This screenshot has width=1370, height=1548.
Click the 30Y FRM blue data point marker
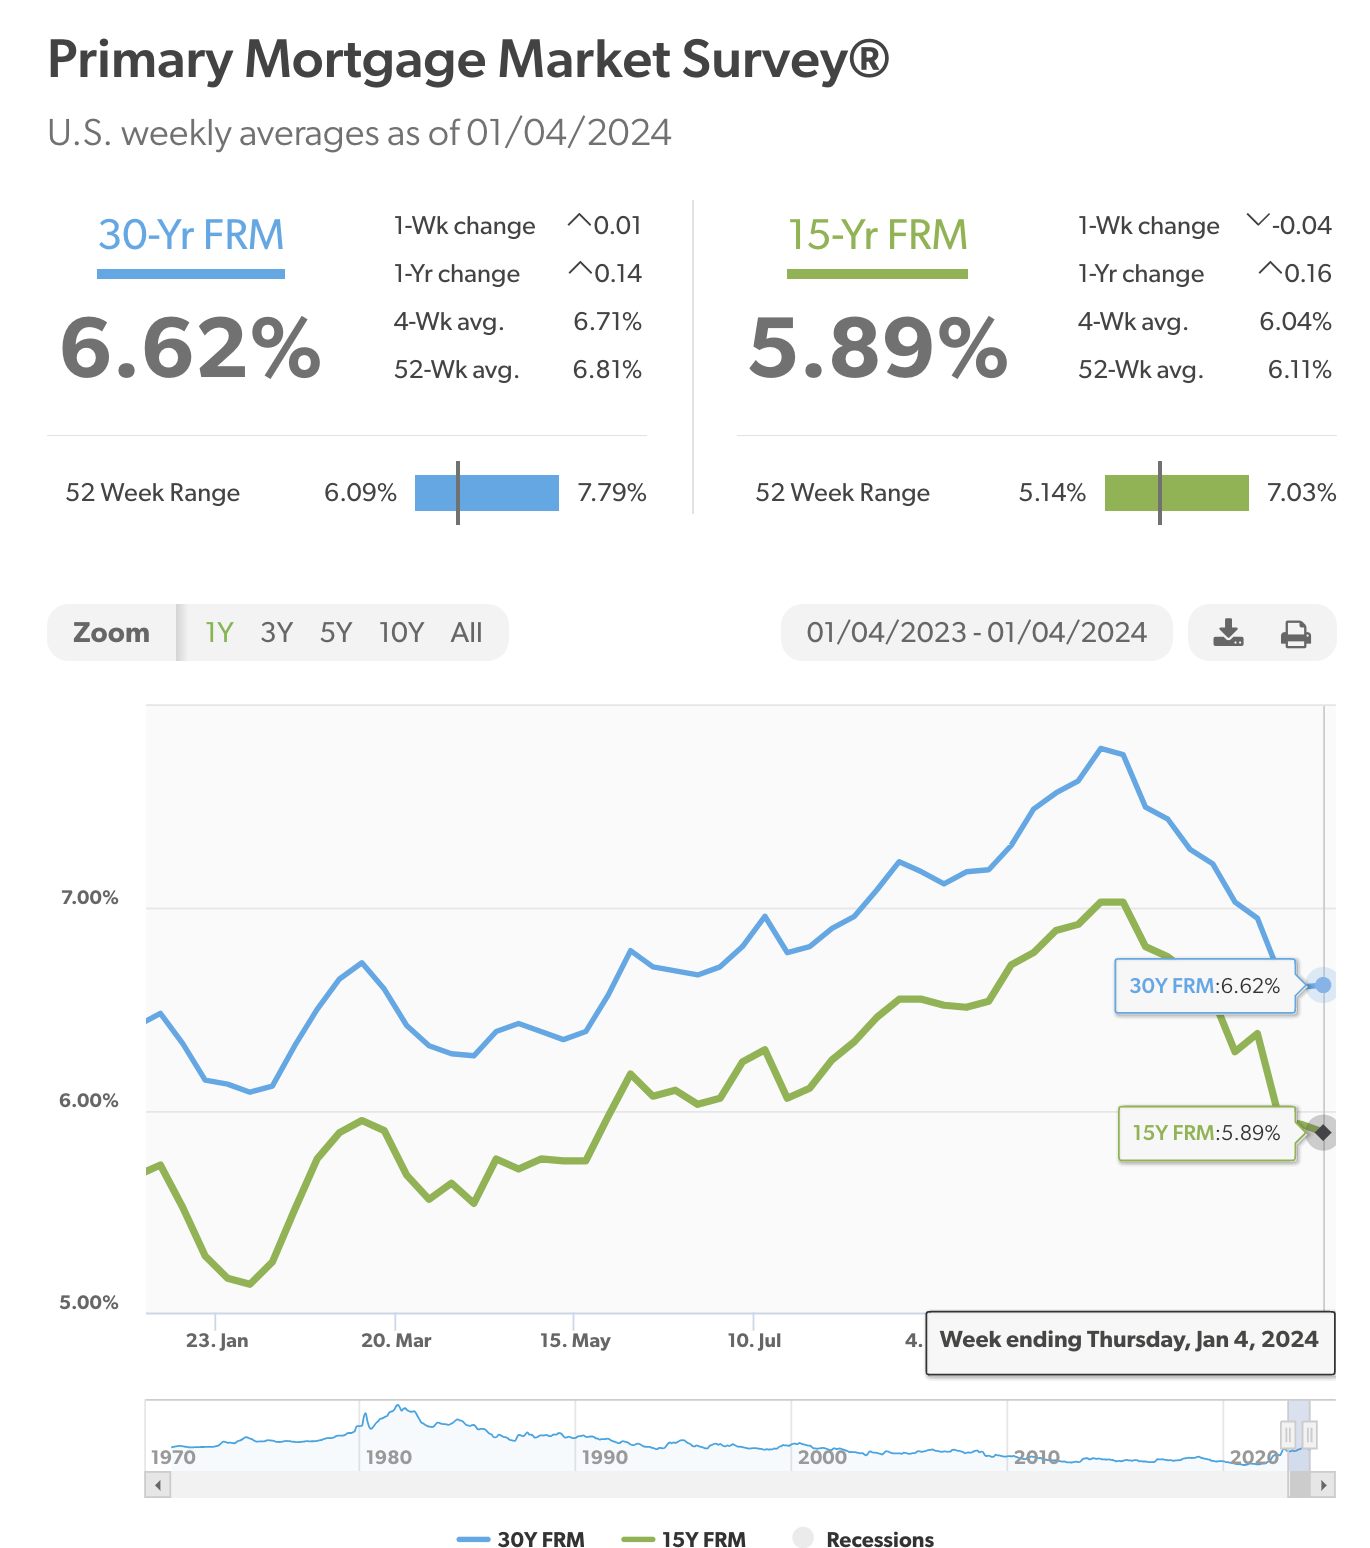(1323, 985)
